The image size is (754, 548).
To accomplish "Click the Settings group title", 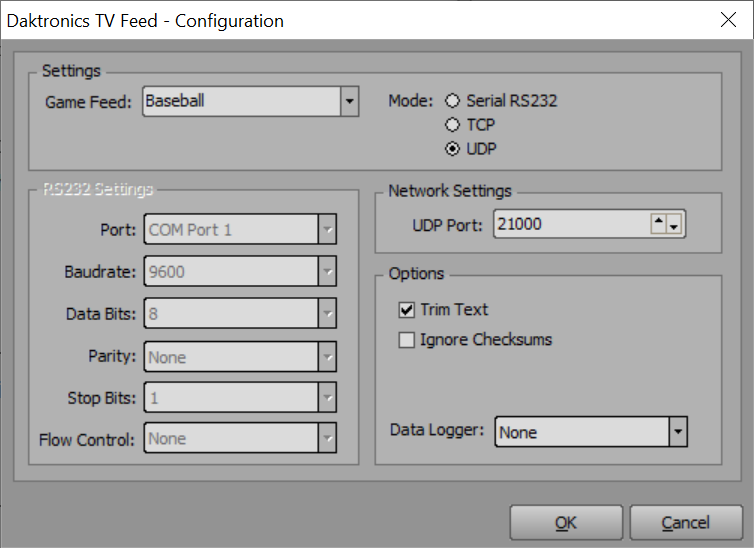I will point(71,71).
